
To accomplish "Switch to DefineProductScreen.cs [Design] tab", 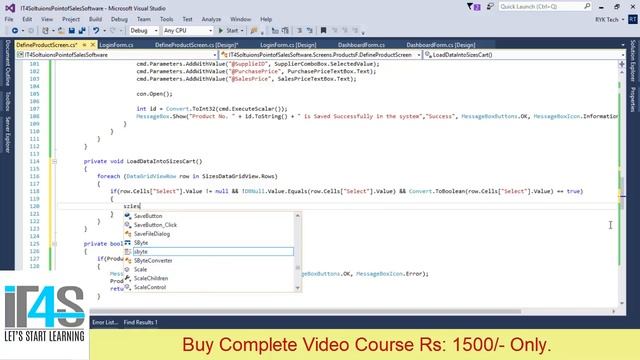I will (x=196, y=45).
